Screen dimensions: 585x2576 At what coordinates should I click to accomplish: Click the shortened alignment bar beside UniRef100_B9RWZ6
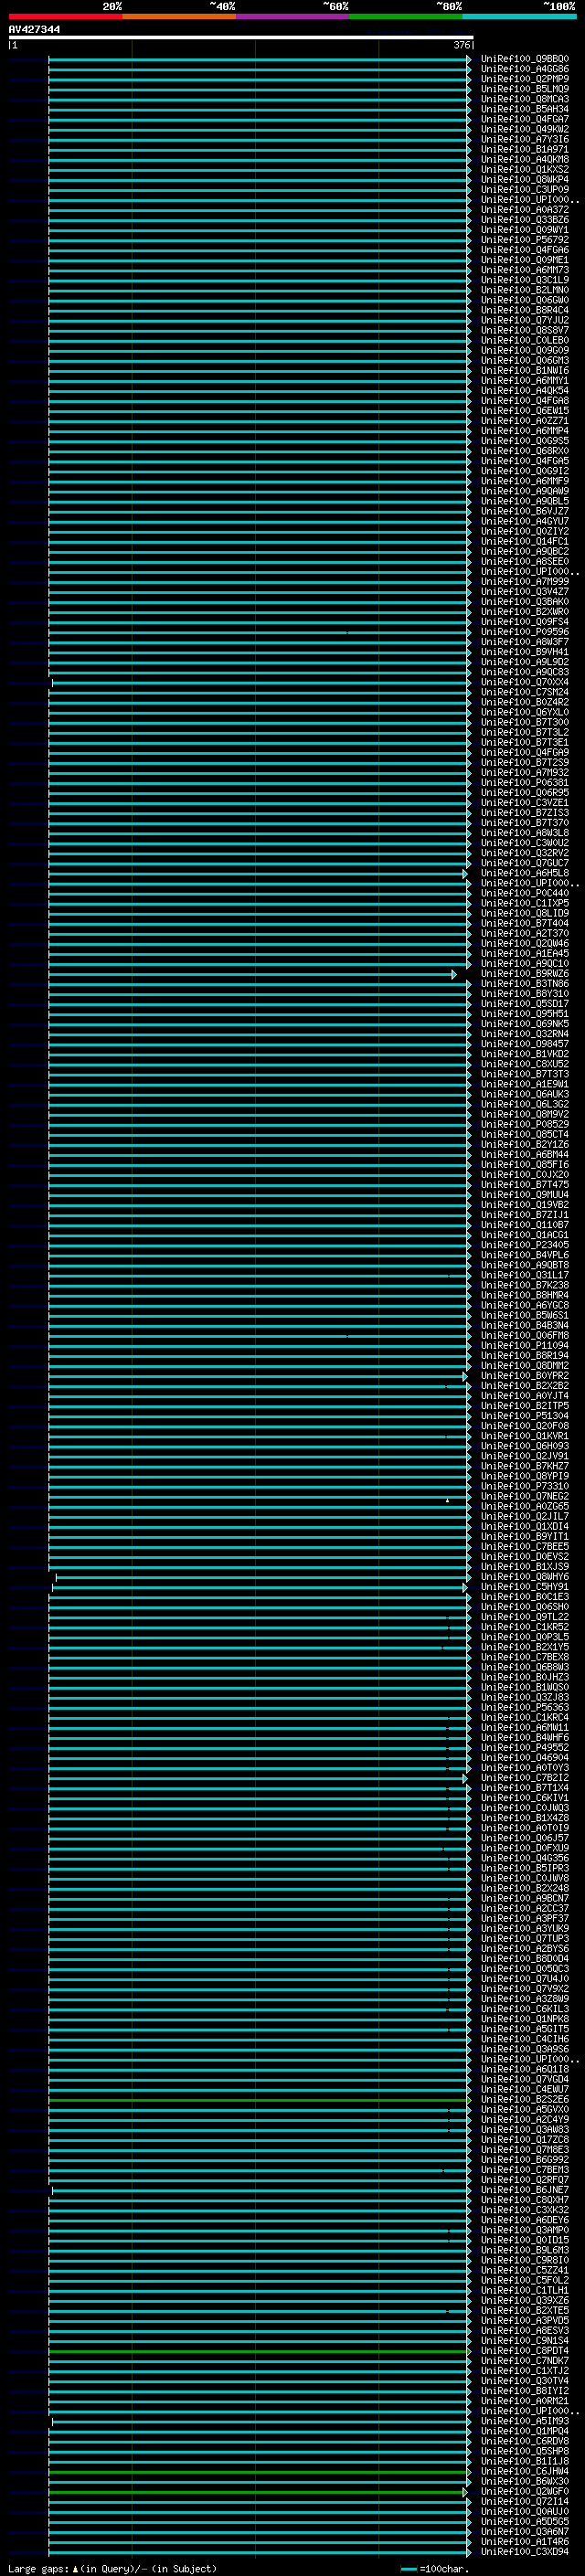[252, 974]
